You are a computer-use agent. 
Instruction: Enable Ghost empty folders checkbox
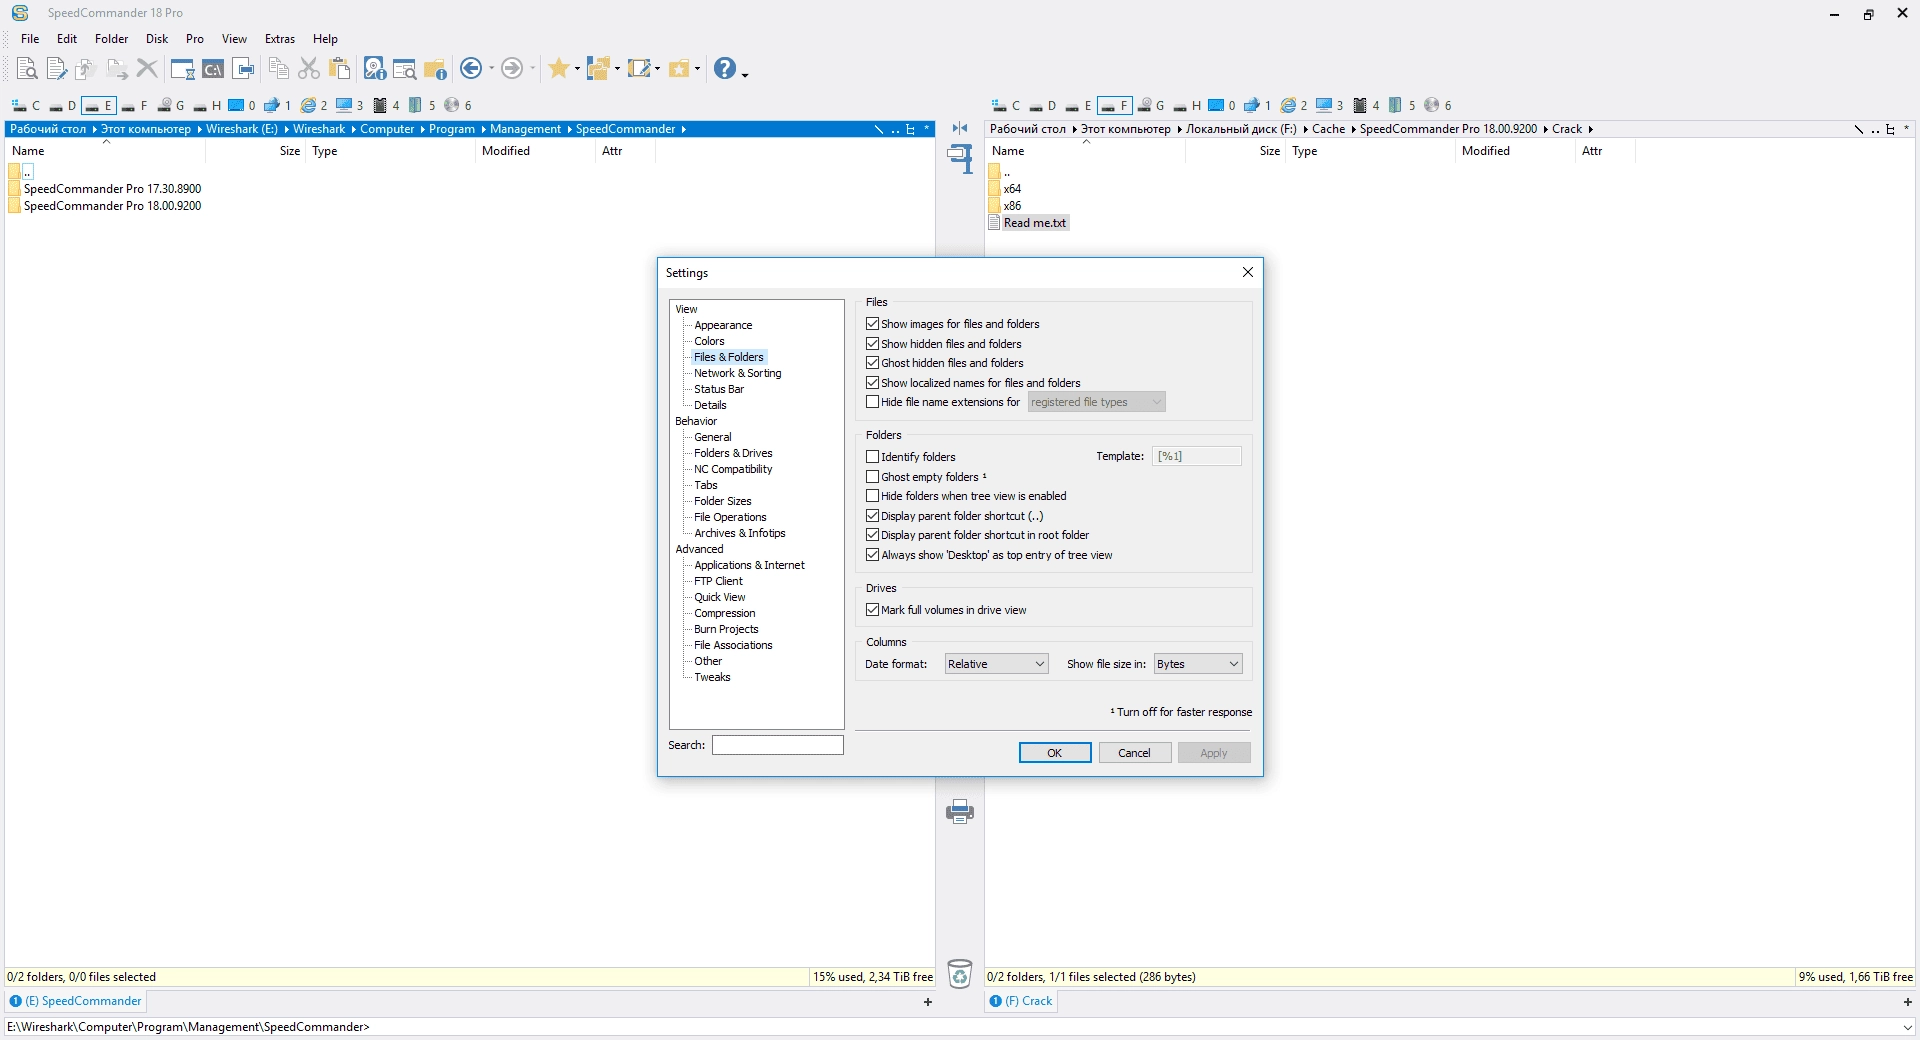872,477
